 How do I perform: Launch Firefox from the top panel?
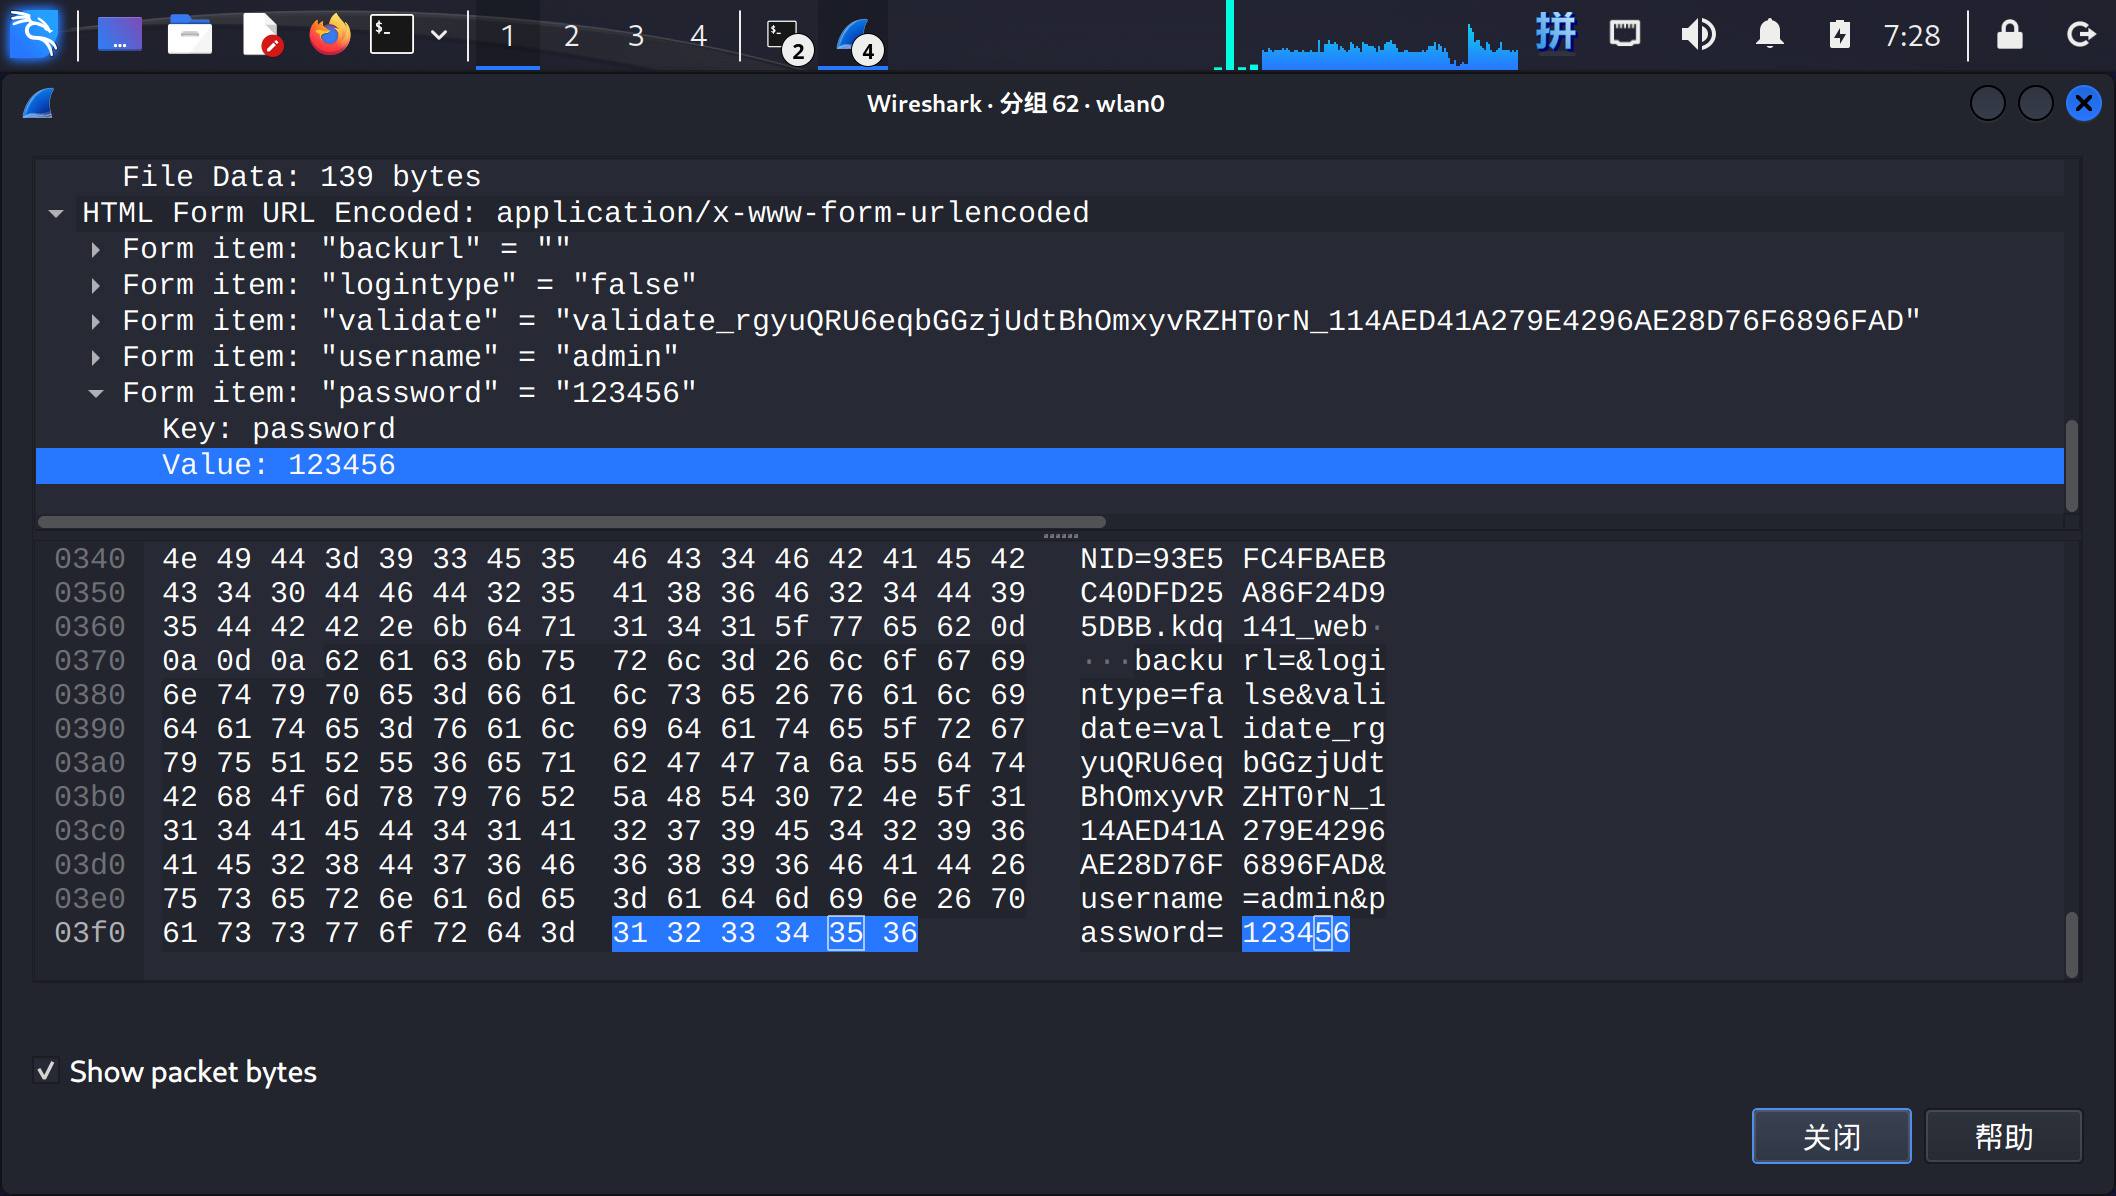pos(329,35)
